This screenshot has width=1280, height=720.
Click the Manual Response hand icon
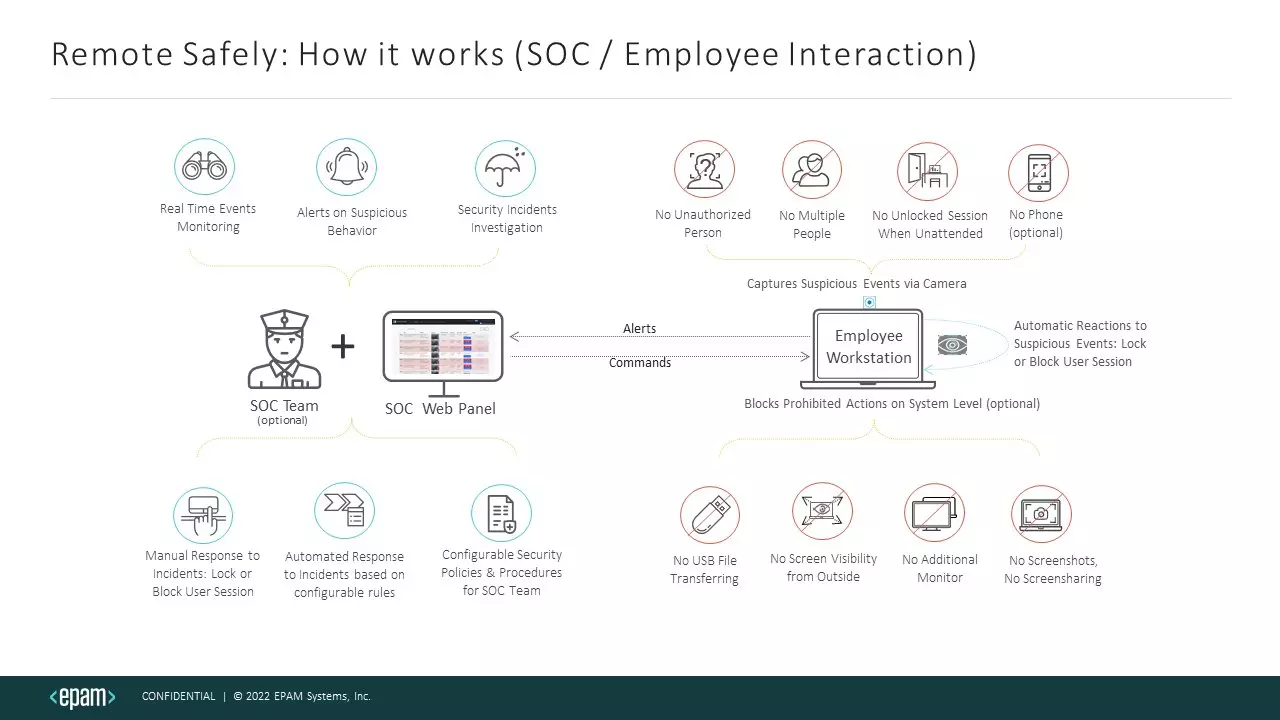click(x=203, y=516)
